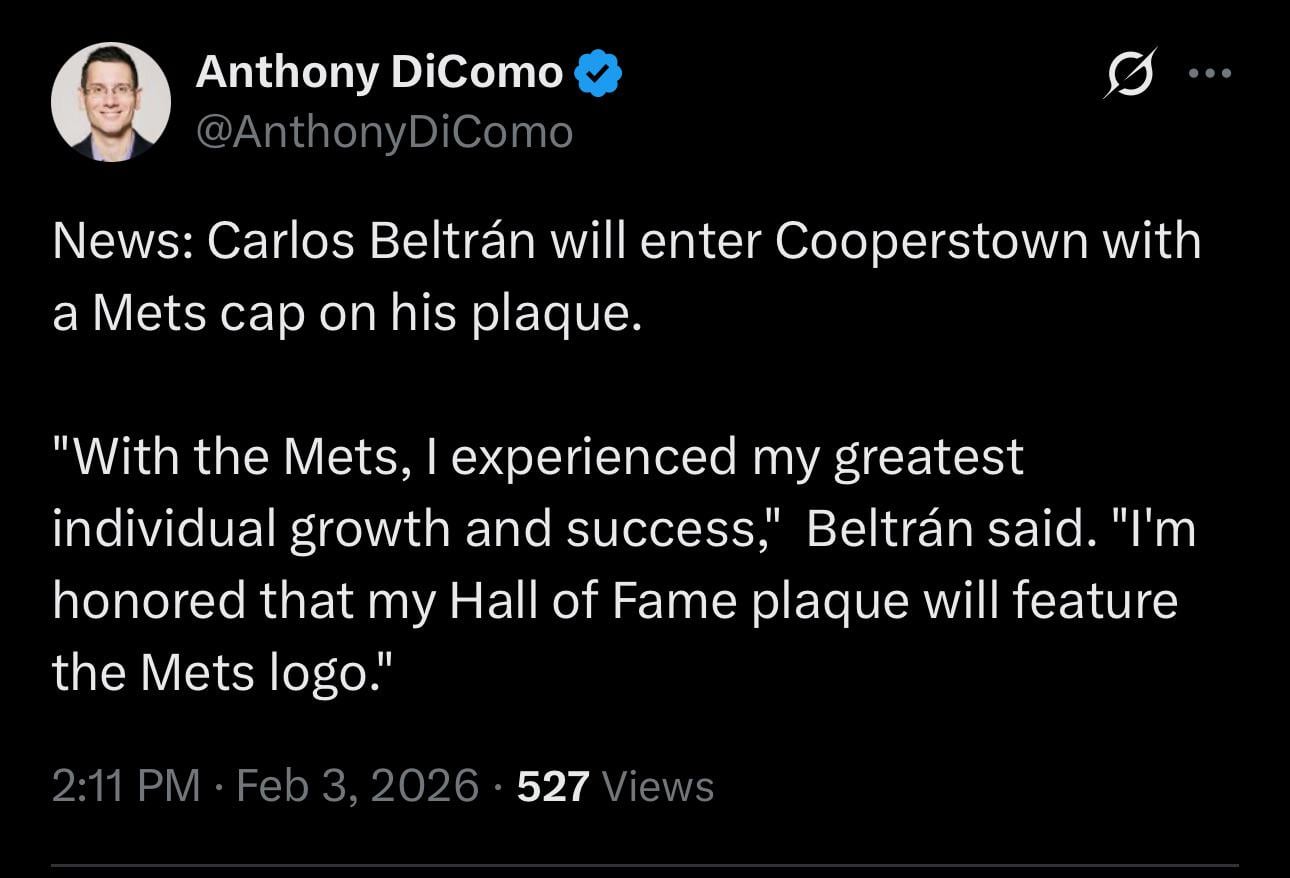Viewport: 1290px width, 878px height.
Task: Open Anthony DiComo's display name link
Action: tap(380, 70)
